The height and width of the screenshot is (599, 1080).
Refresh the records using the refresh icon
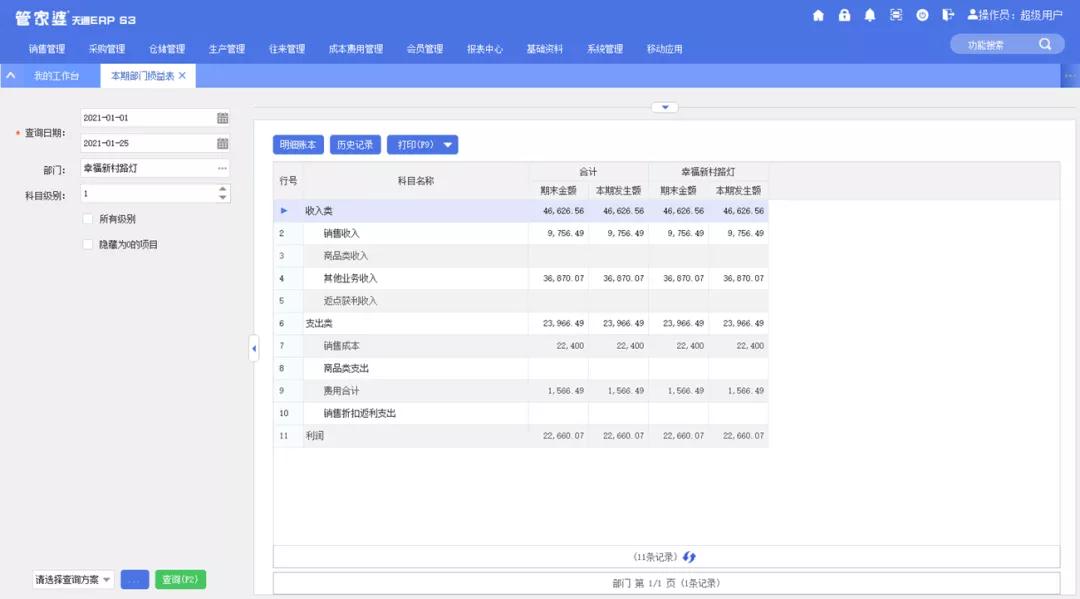pos(688,557)
